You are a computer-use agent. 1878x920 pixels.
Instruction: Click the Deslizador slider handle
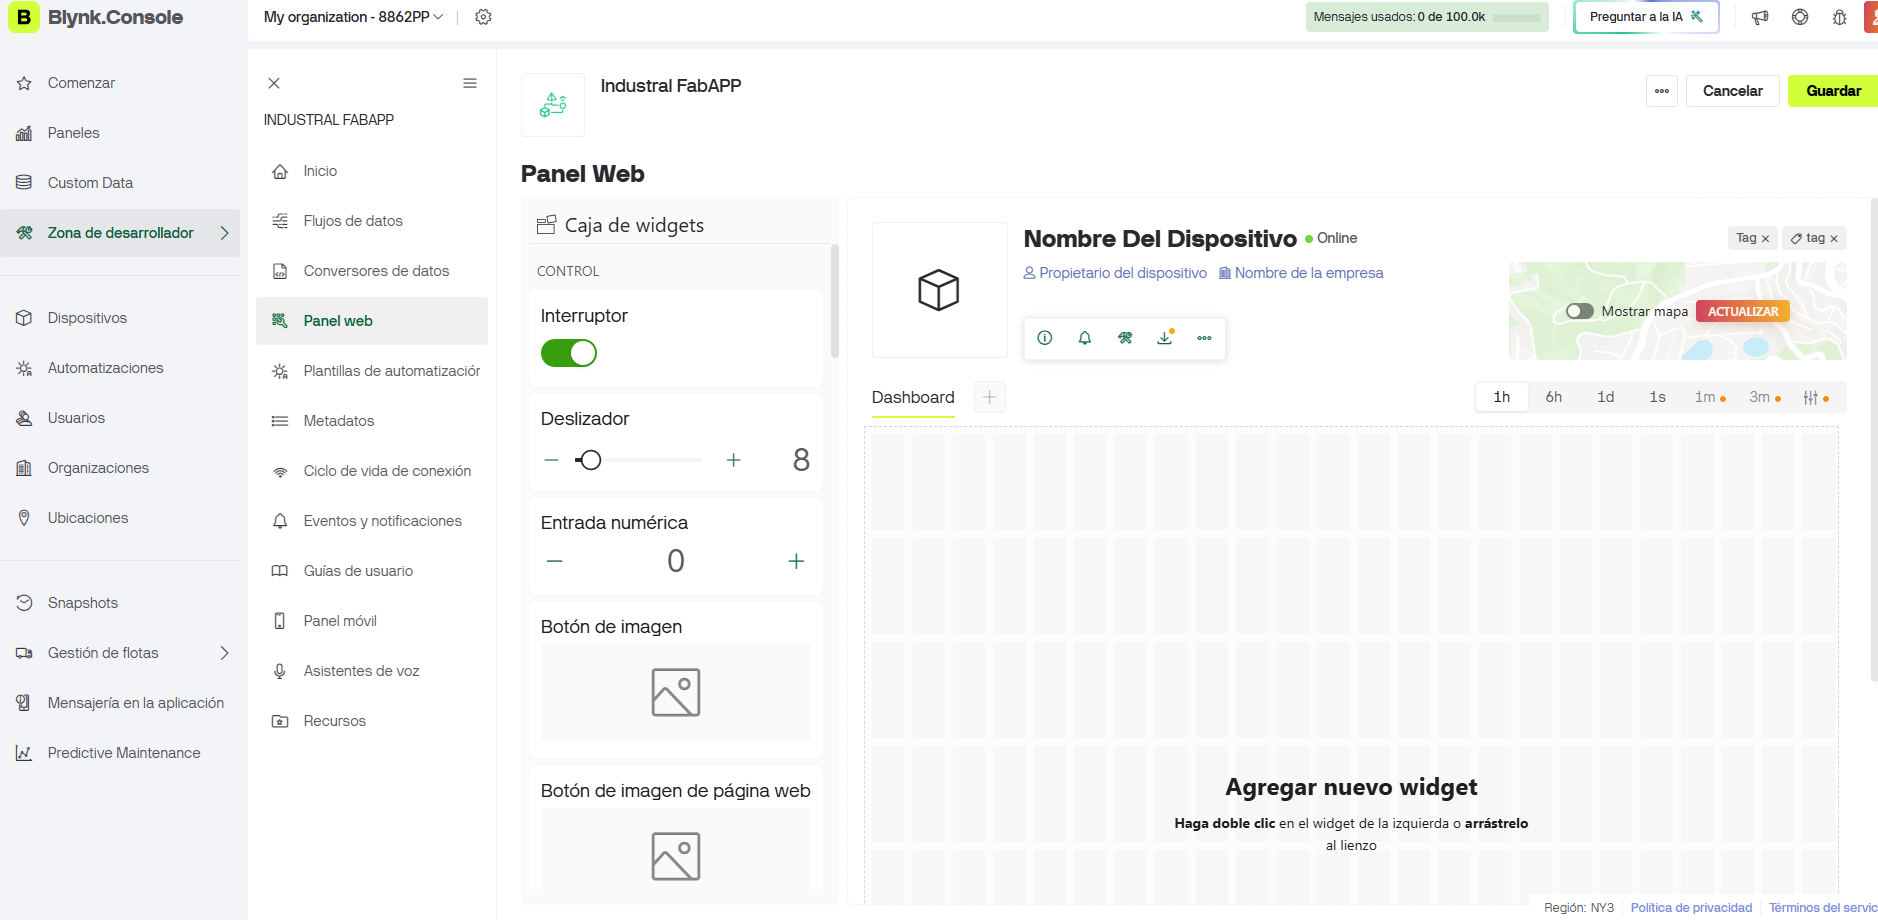click(x=590, y=460)
